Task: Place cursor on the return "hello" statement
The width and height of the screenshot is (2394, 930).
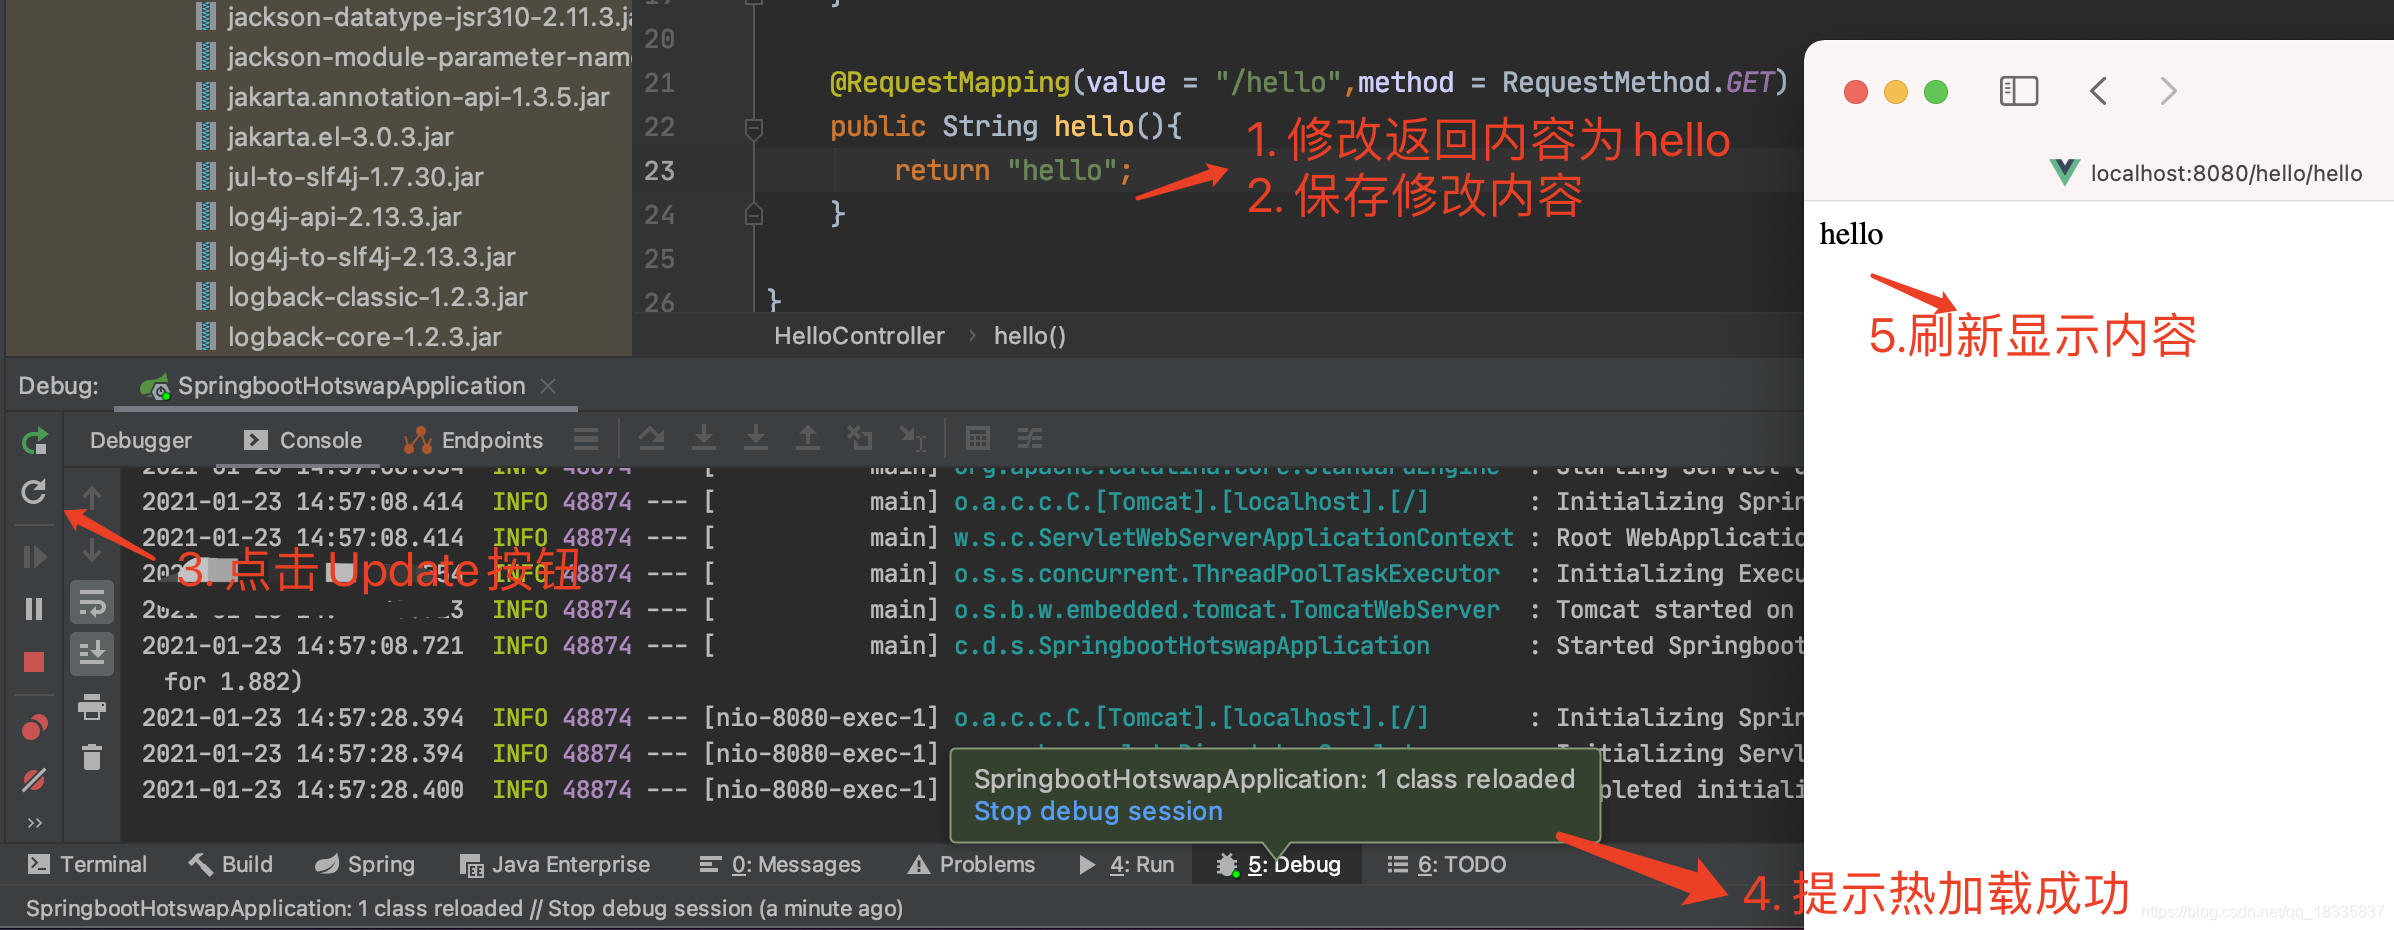Action: [x=1012, y=171]
